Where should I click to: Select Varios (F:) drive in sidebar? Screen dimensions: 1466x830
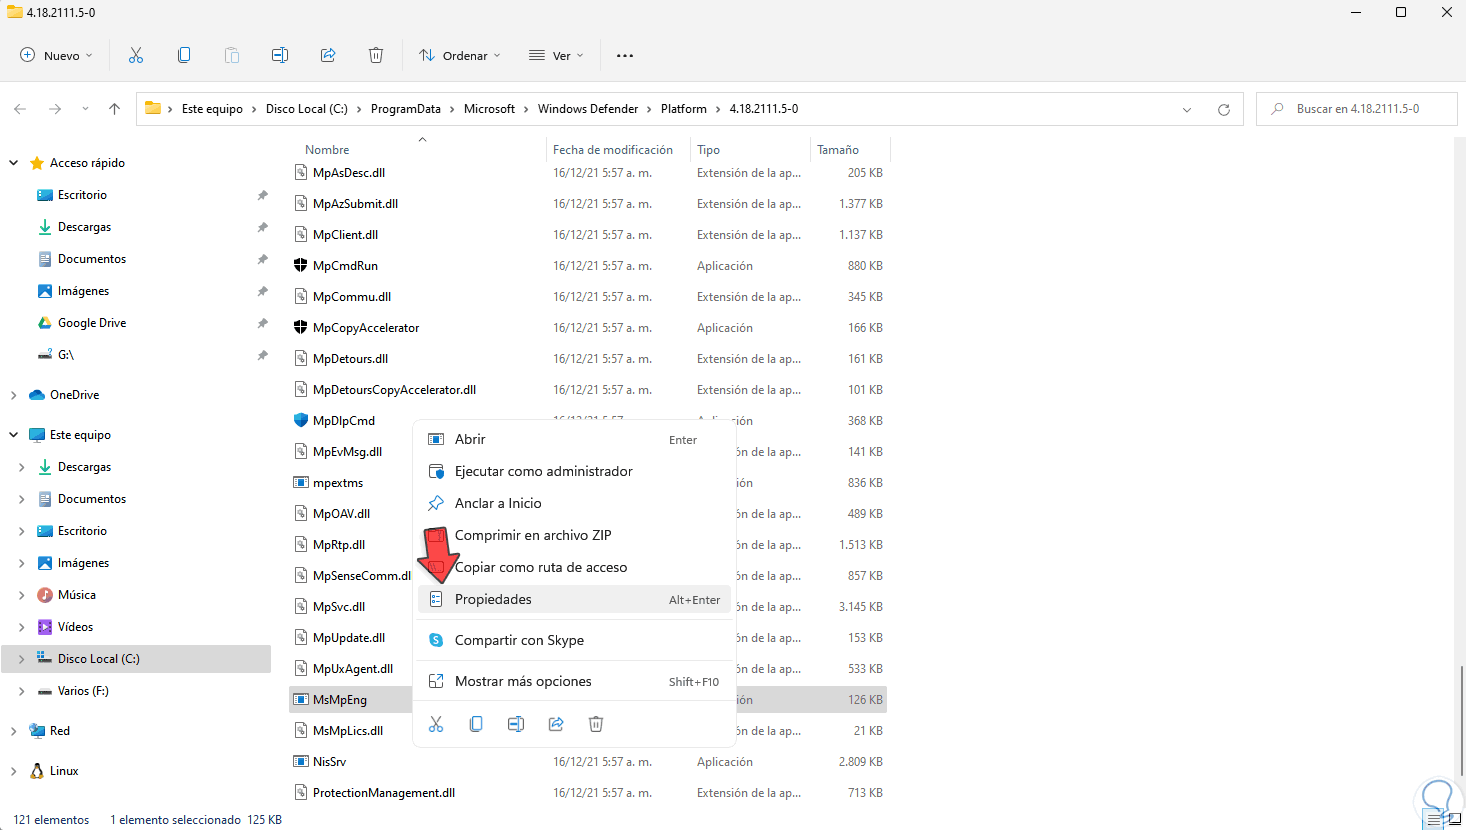pos(83,691)
